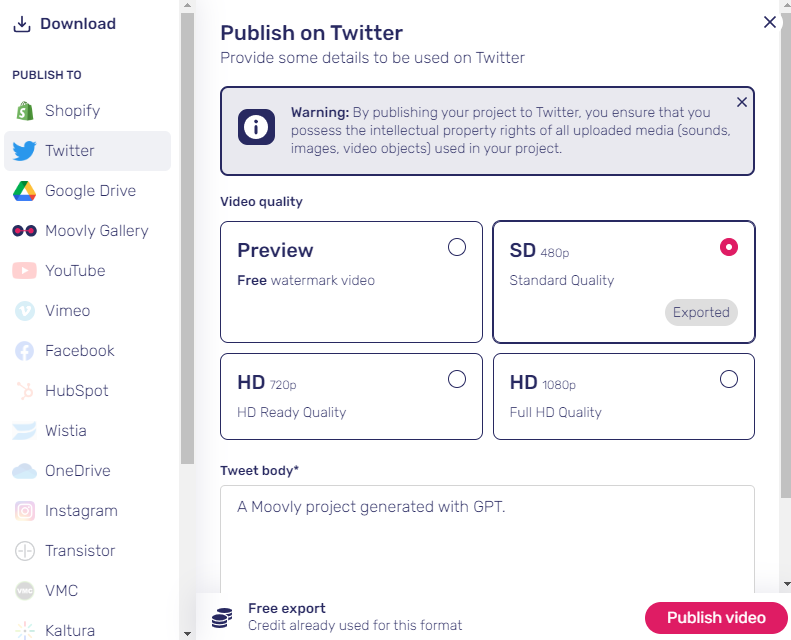Click sidebar scrollbar down arrow

187,634
